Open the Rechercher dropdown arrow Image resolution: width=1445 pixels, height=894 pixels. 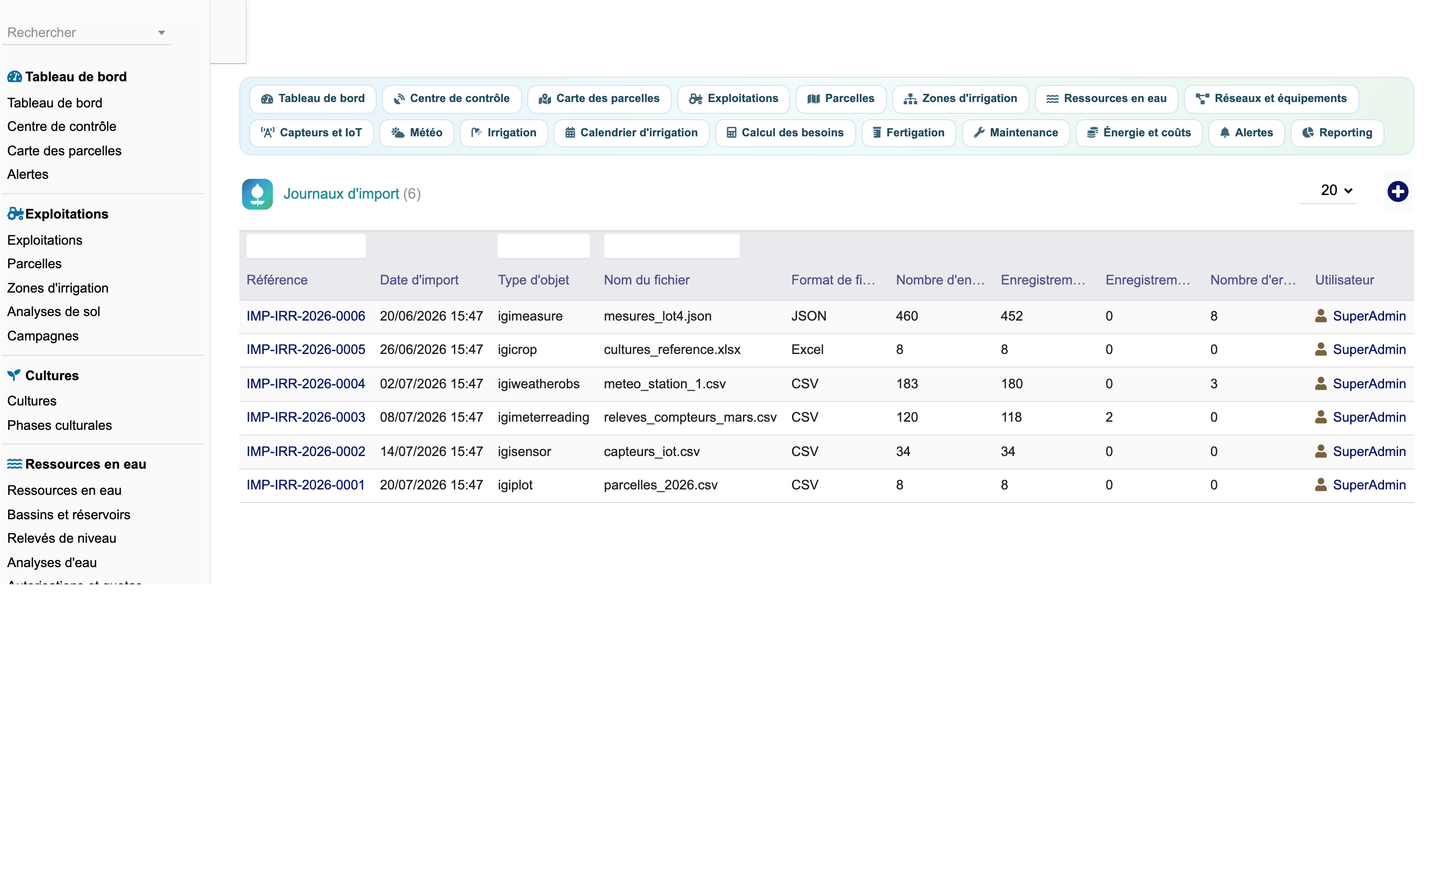(x=161, y=33)
